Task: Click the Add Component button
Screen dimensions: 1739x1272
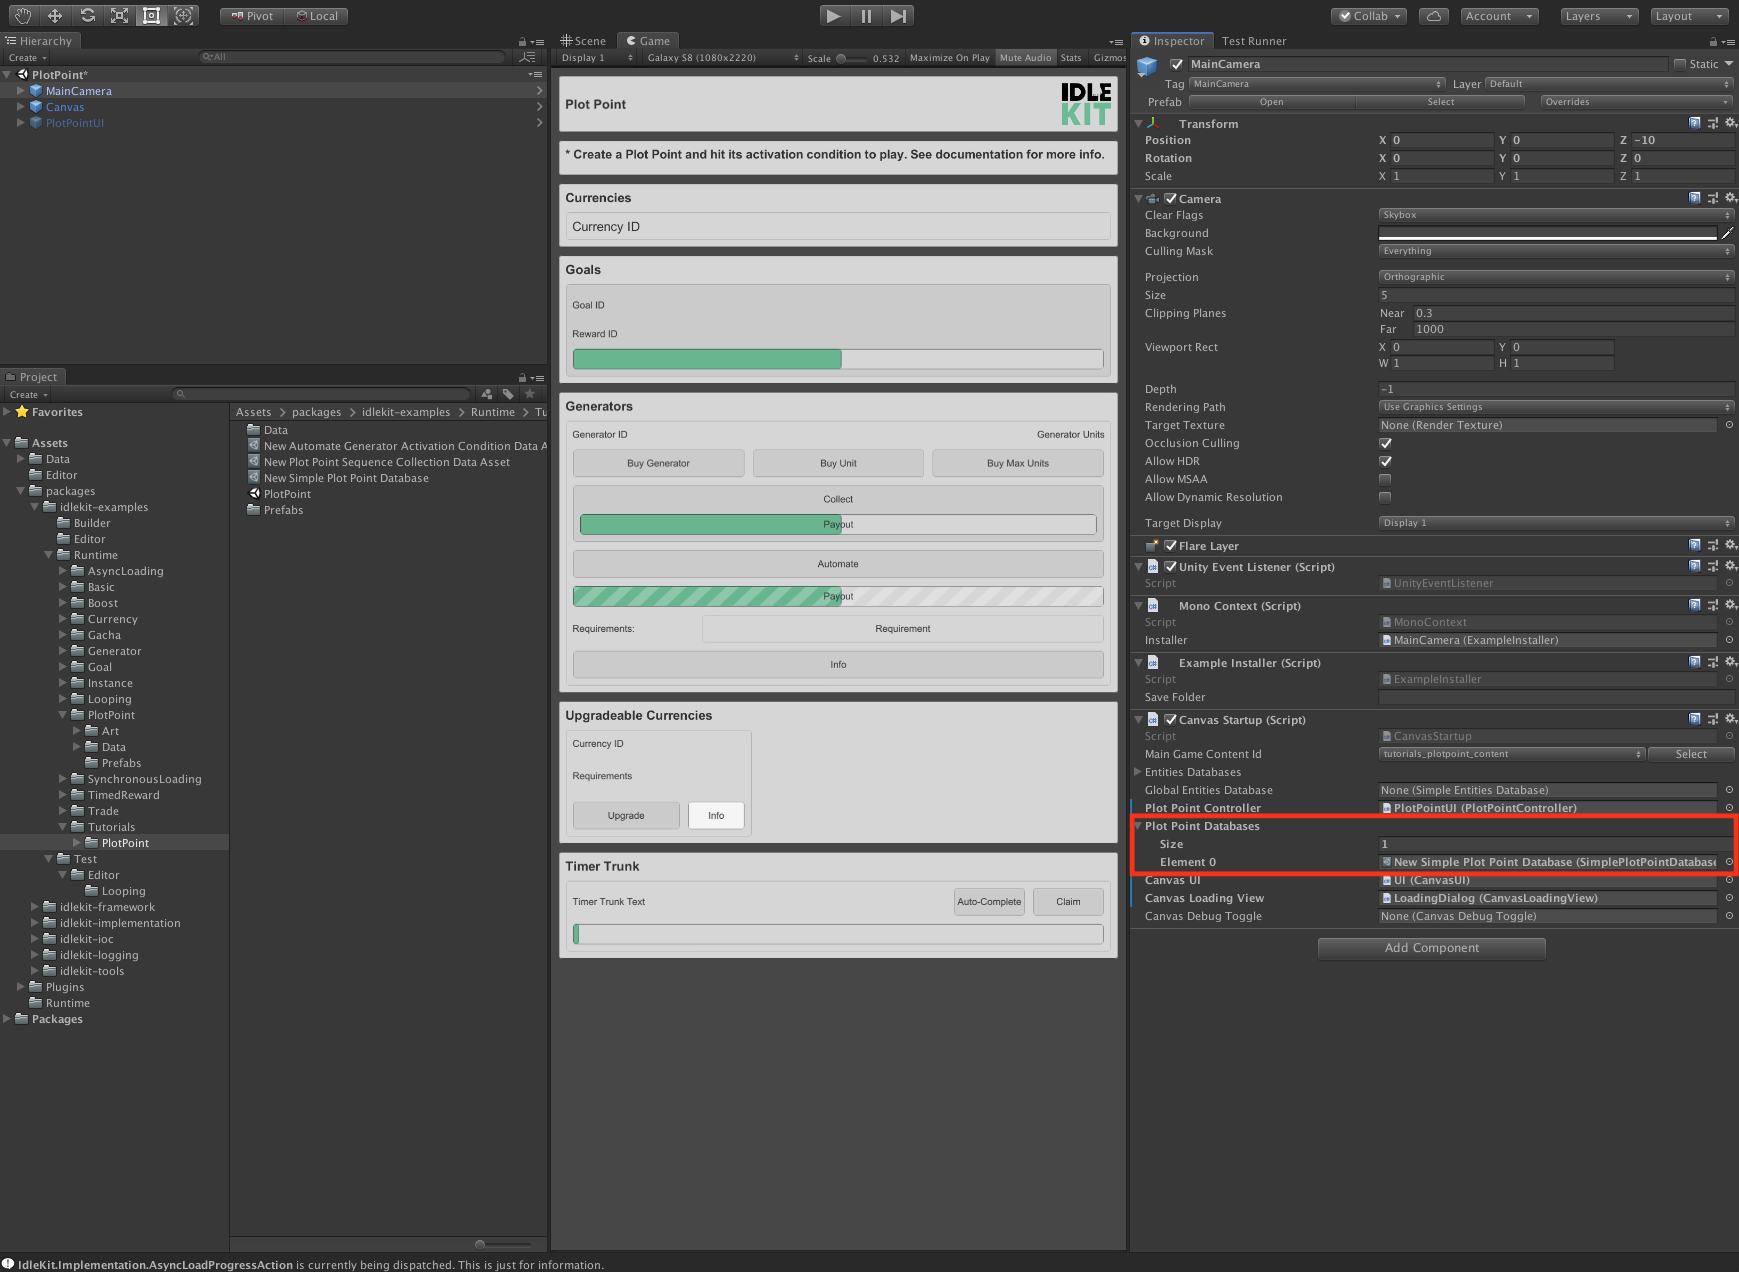Action: click(x=1431, y=947)
